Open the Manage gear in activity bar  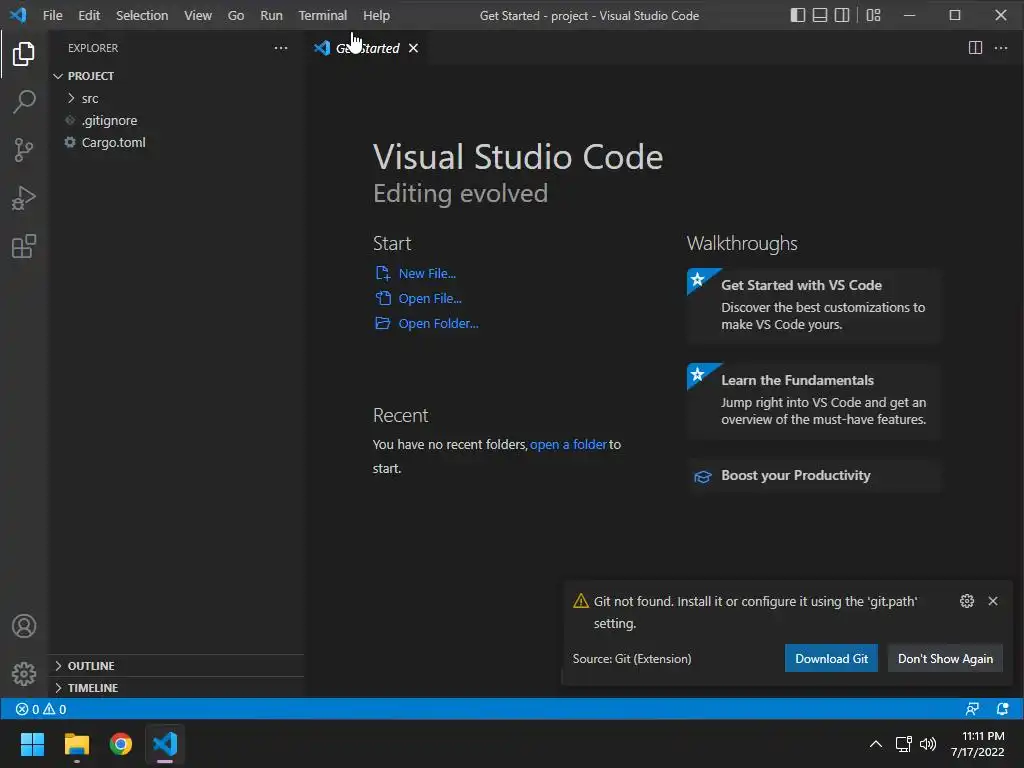(x=24, y=673)
